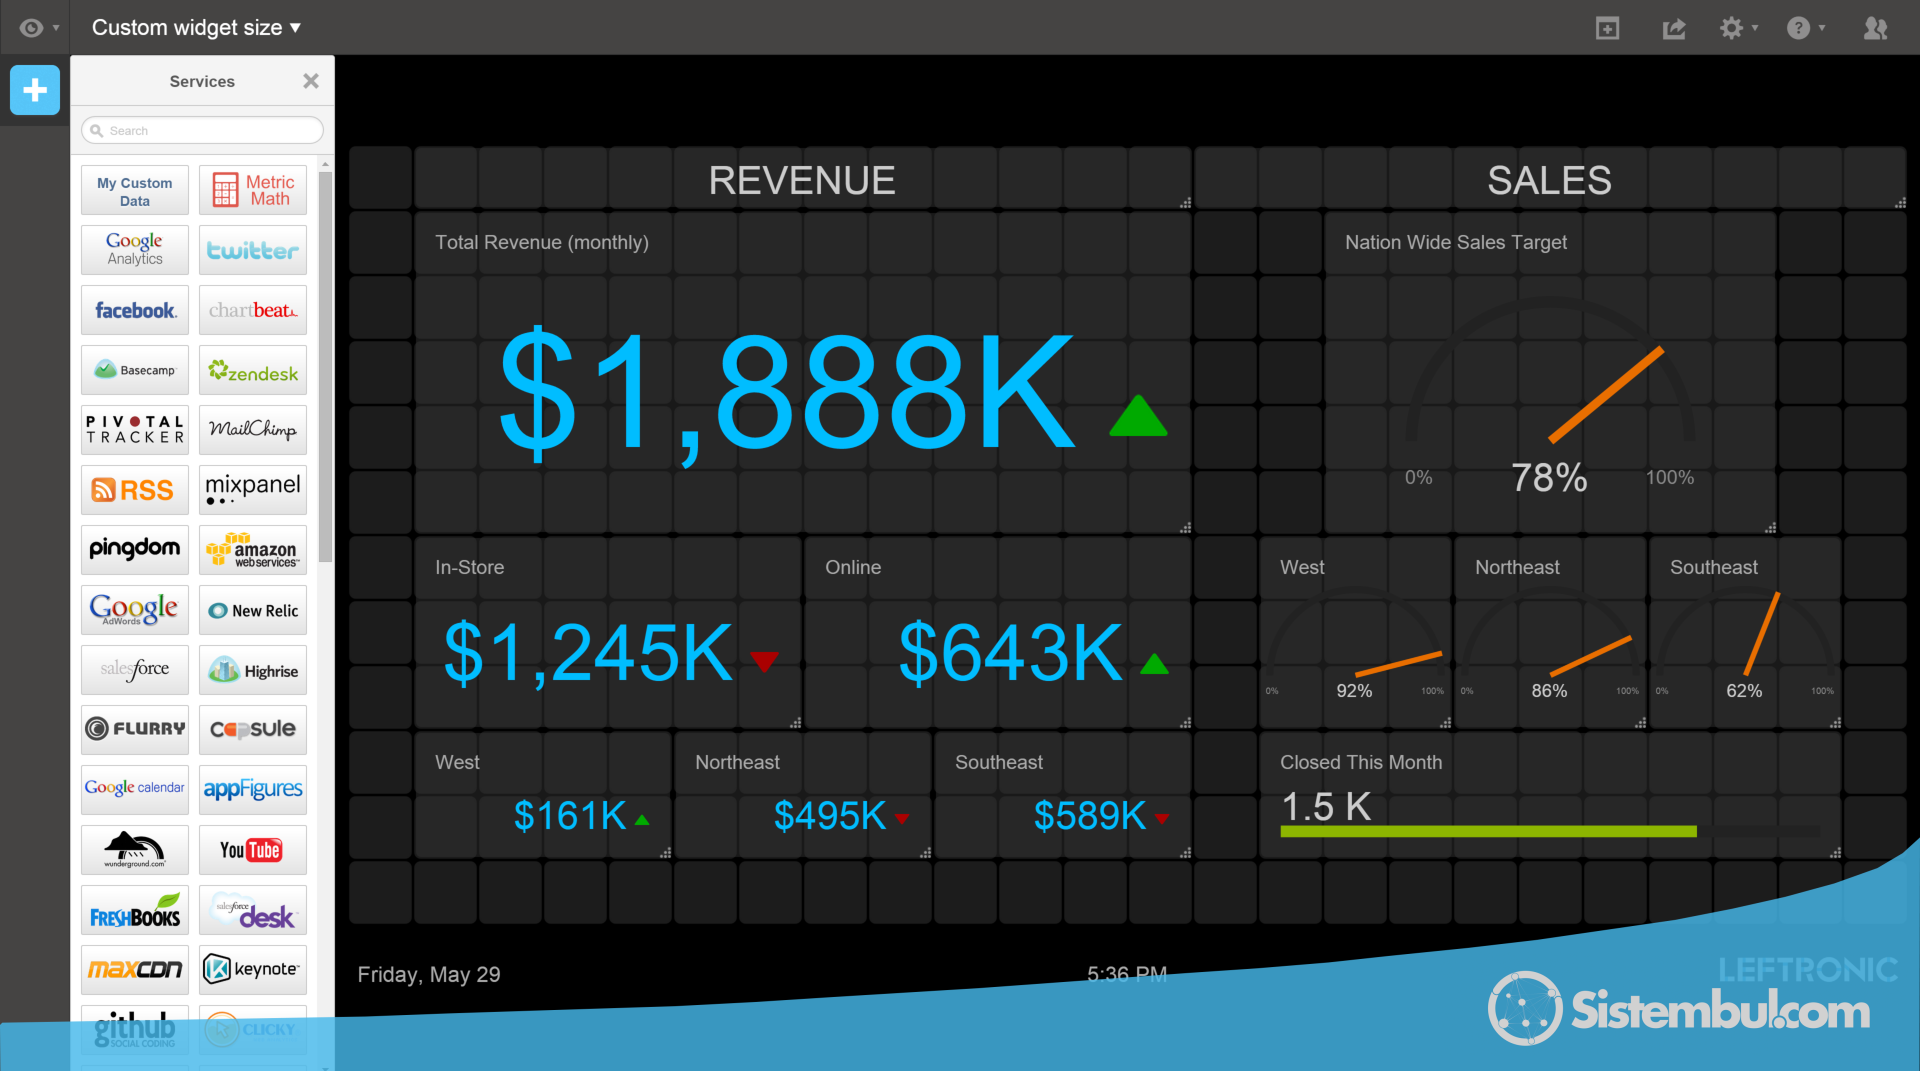Select the Metric Math service
Screen dimensions: 1920x1071
tap(253, 190)
